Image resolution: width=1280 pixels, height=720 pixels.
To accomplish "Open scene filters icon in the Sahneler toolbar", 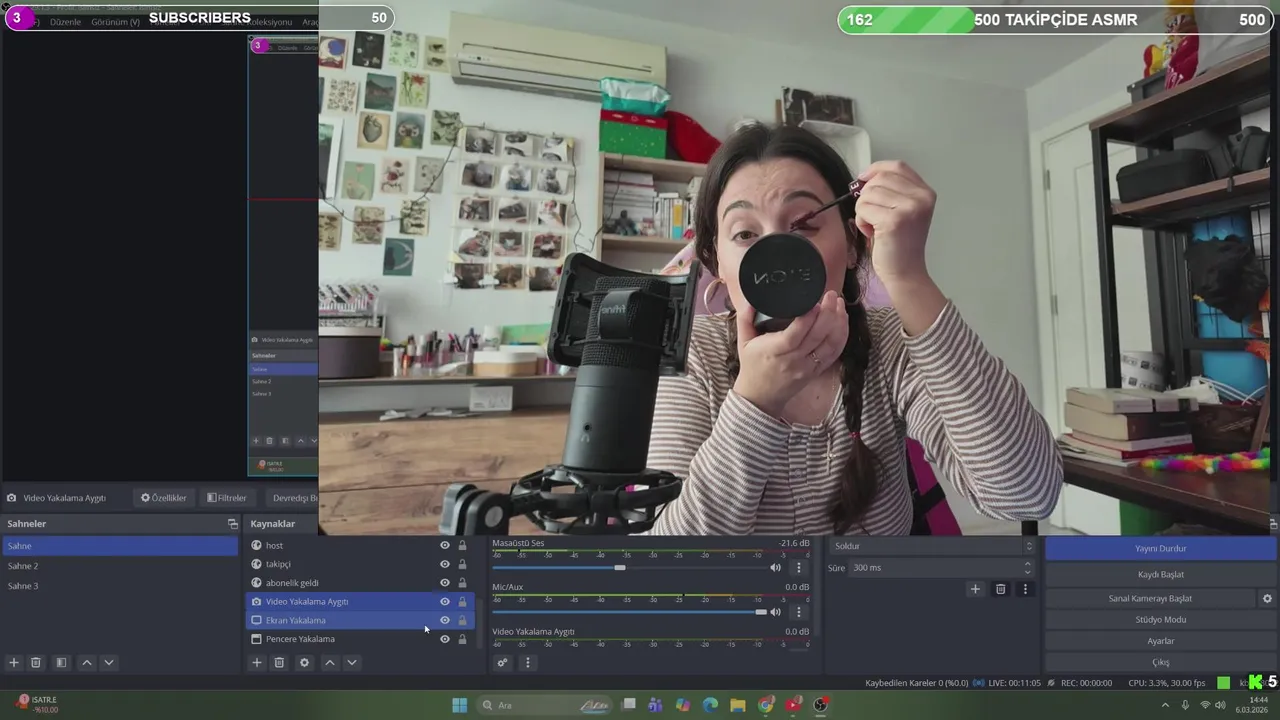I will click(61, 662).
